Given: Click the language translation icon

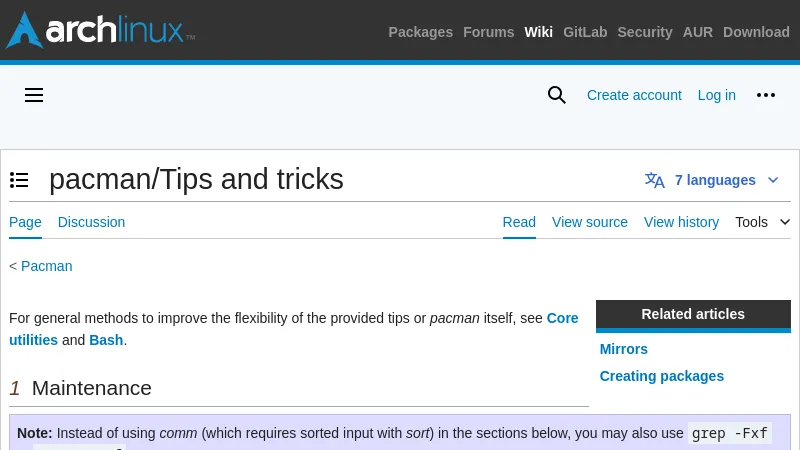Looking at the screenshot, I should click(x=655, y=180).
